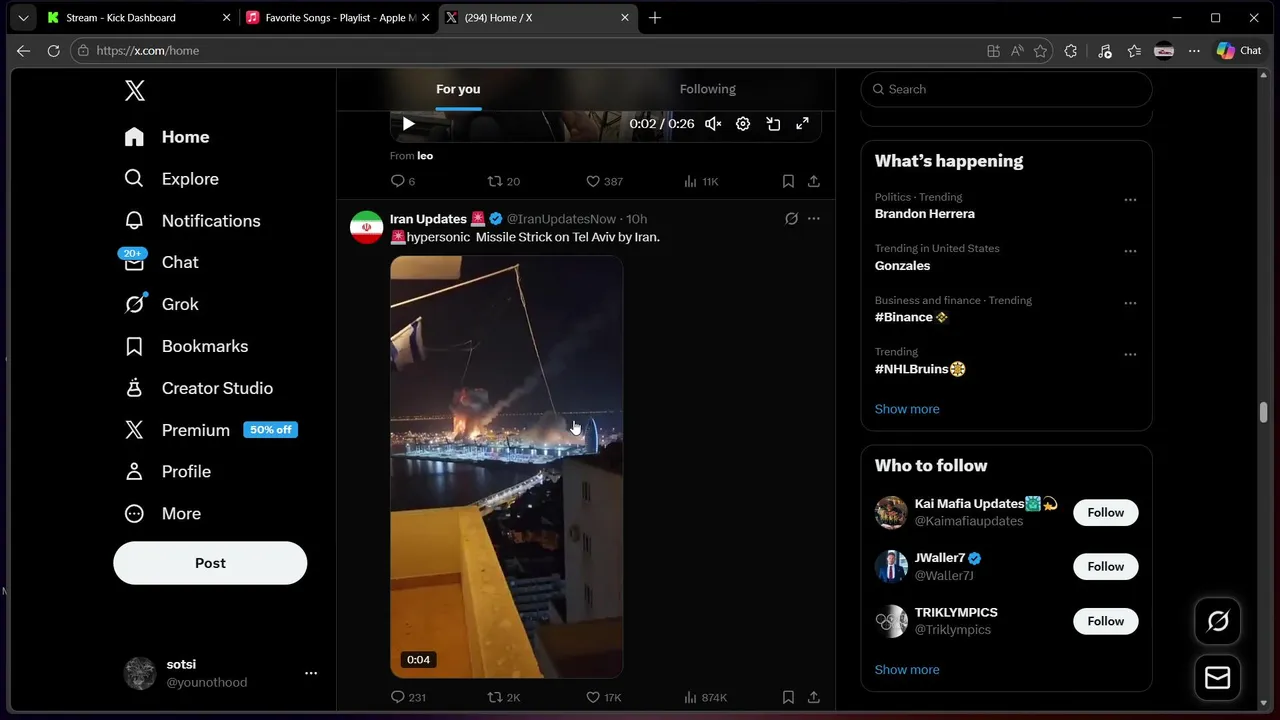Open a new browser tab

pos(655,18)
